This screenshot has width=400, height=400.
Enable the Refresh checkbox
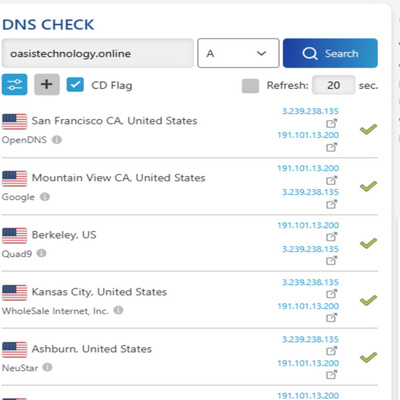tap(250, 86)
